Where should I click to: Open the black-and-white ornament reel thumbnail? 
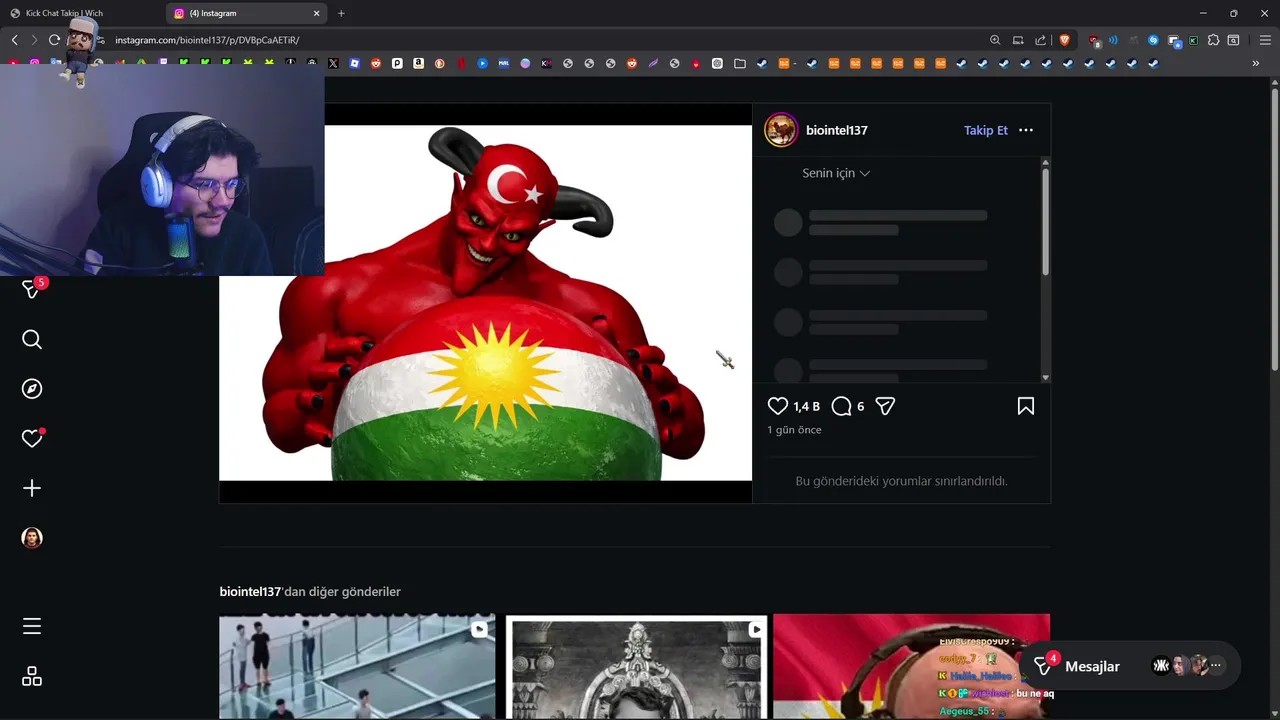(x=636, y=666)
